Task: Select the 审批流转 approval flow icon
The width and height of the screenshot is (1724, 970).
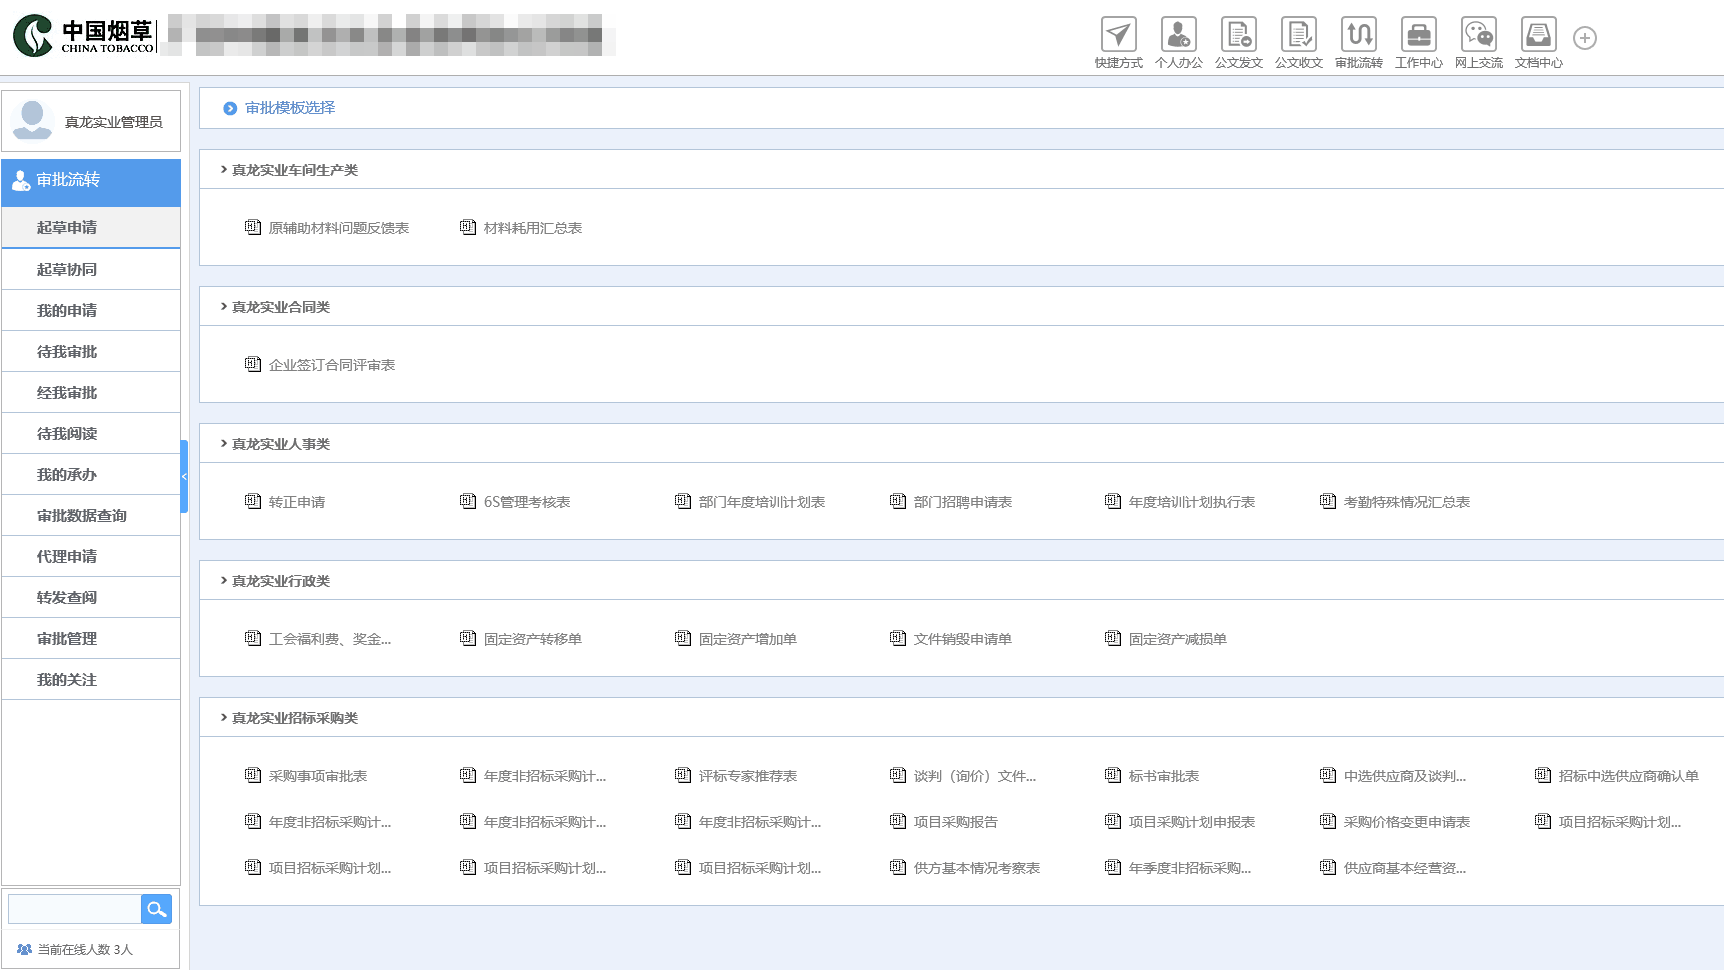Action: [1358, 35]
